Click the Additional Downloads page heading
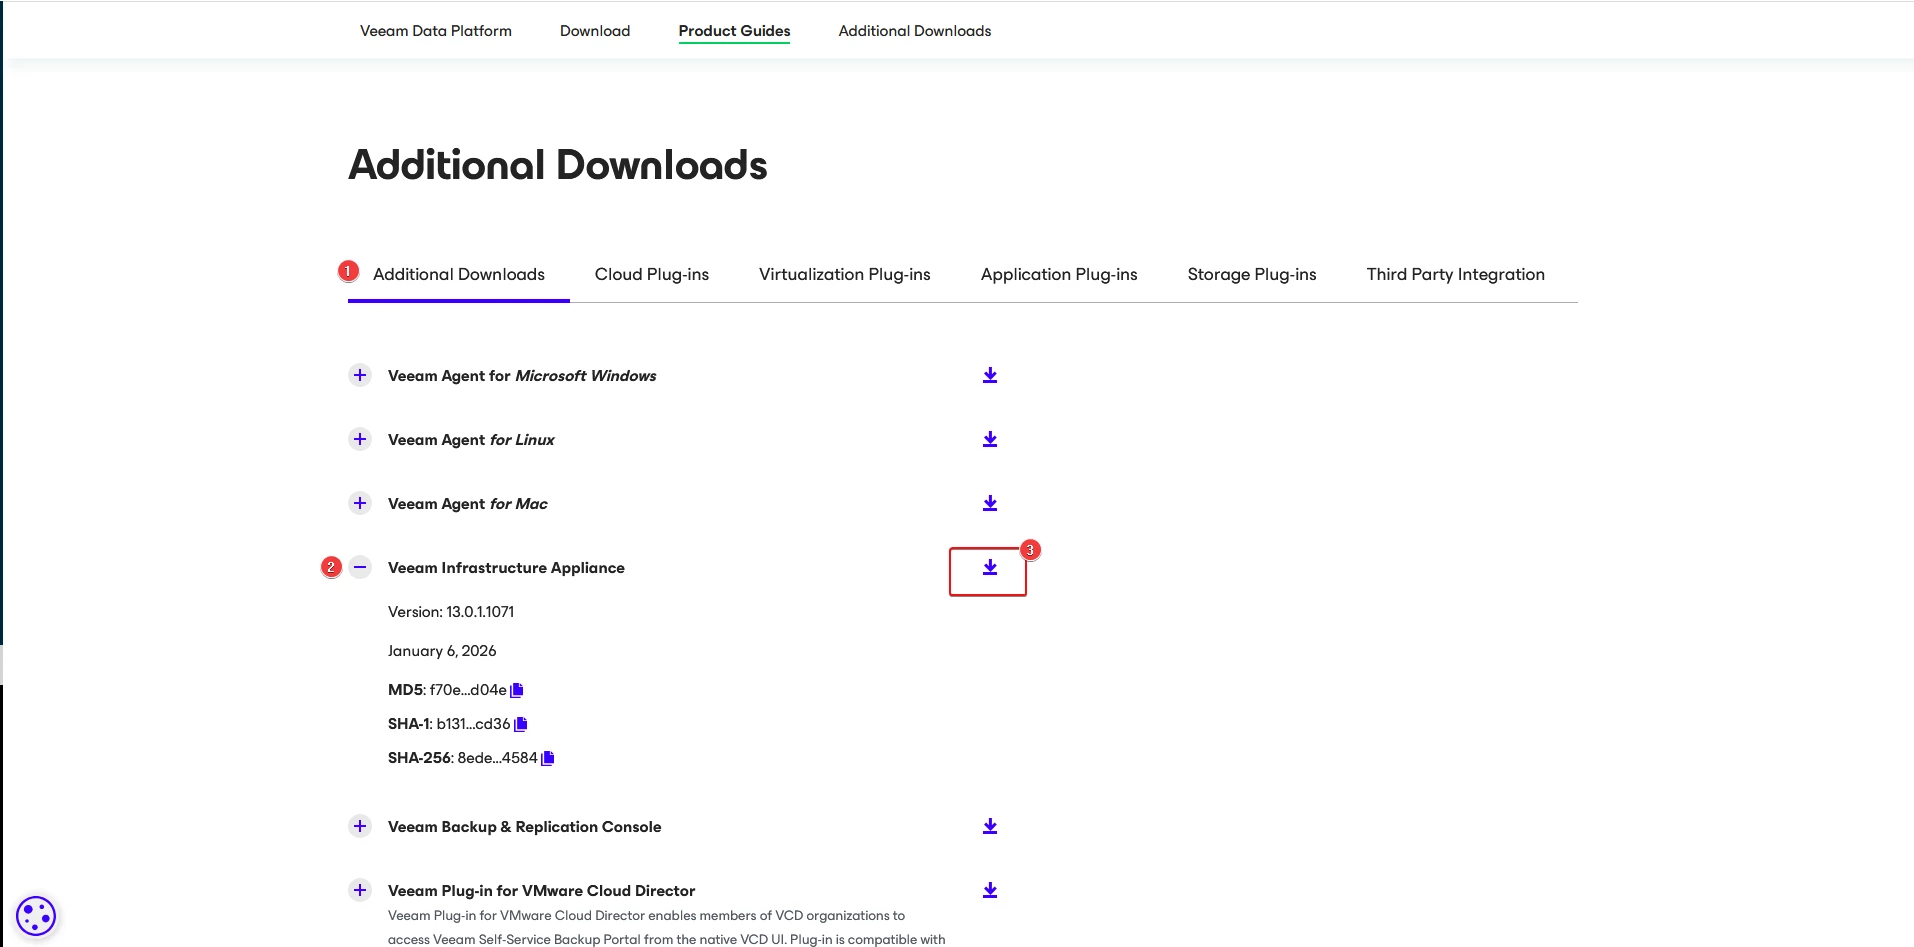This screenshot has height=947, width=1914. pyautogui.click(x=558, y=165)
